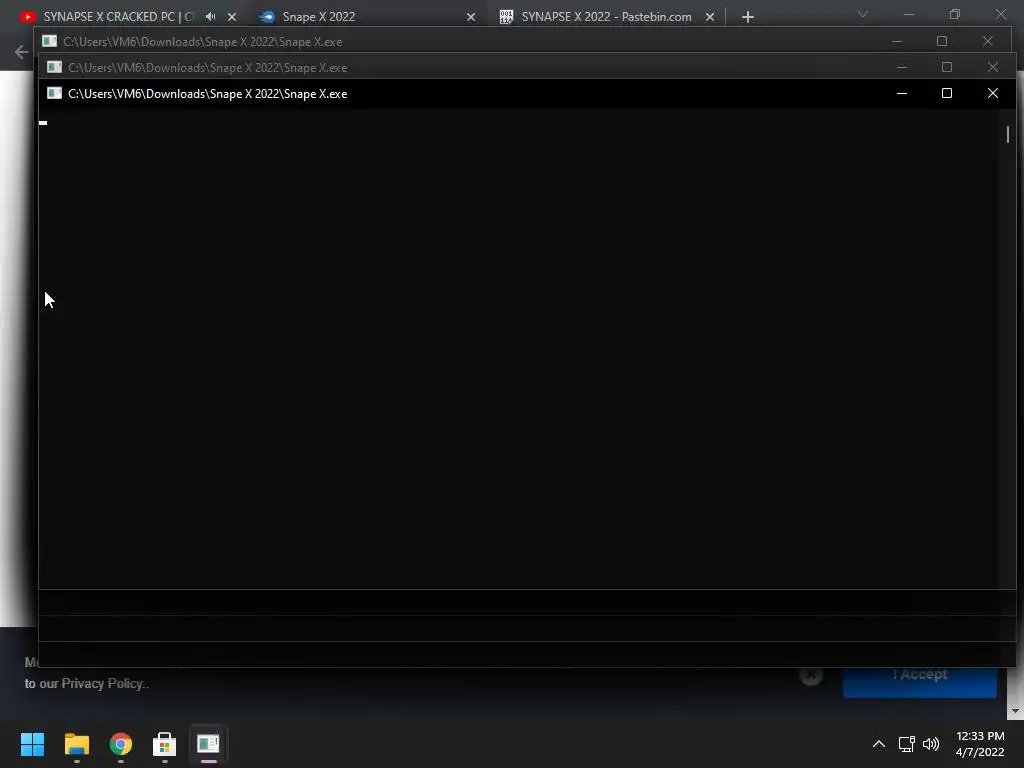Dismiss the cookie banner with the round X
Screen dimensions: 1024x768
point(811,676)
